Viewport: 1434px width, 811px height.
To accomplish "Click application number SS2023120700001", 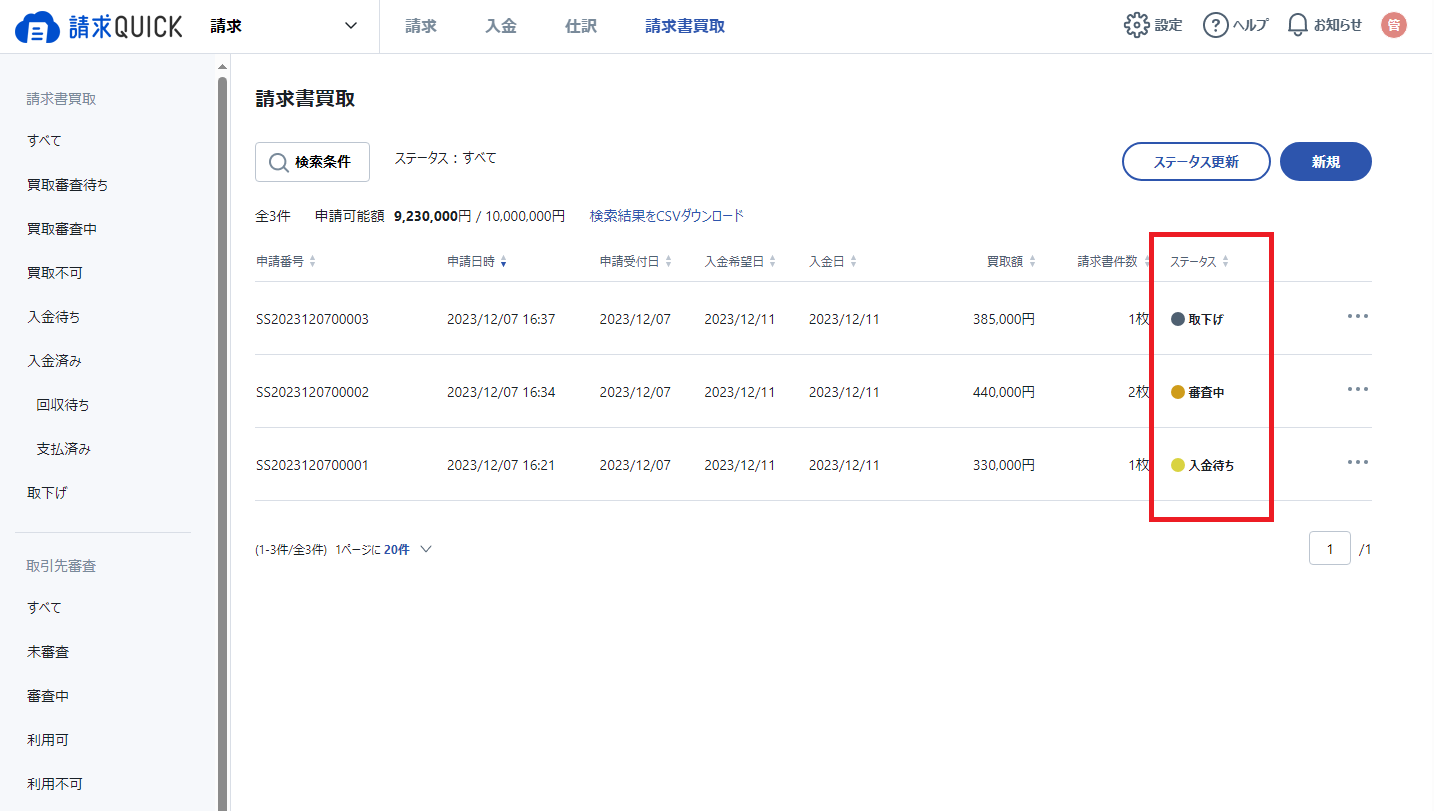I will pos(312,465).
